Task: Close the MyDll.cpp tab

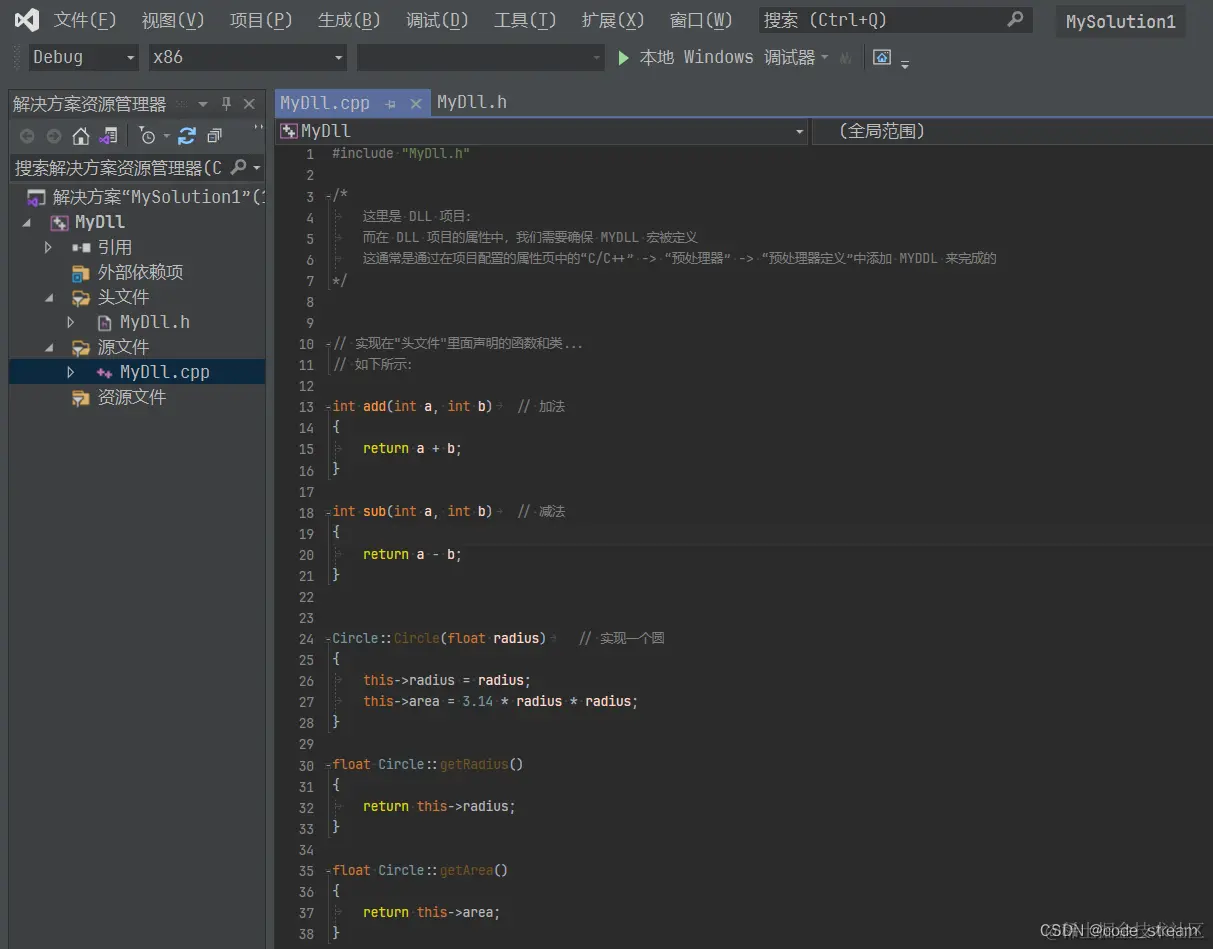Action: tap(416, 103)
